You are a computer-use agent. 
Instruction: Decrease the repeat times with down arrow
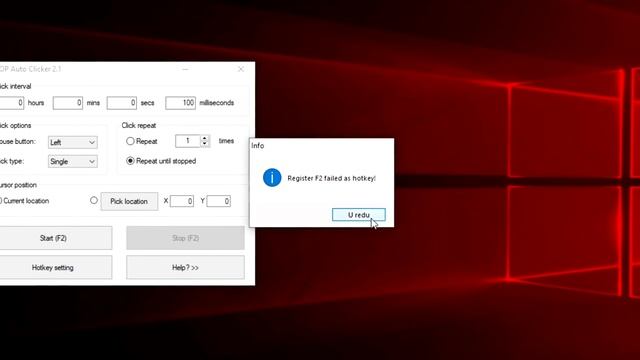pos(205,144)
